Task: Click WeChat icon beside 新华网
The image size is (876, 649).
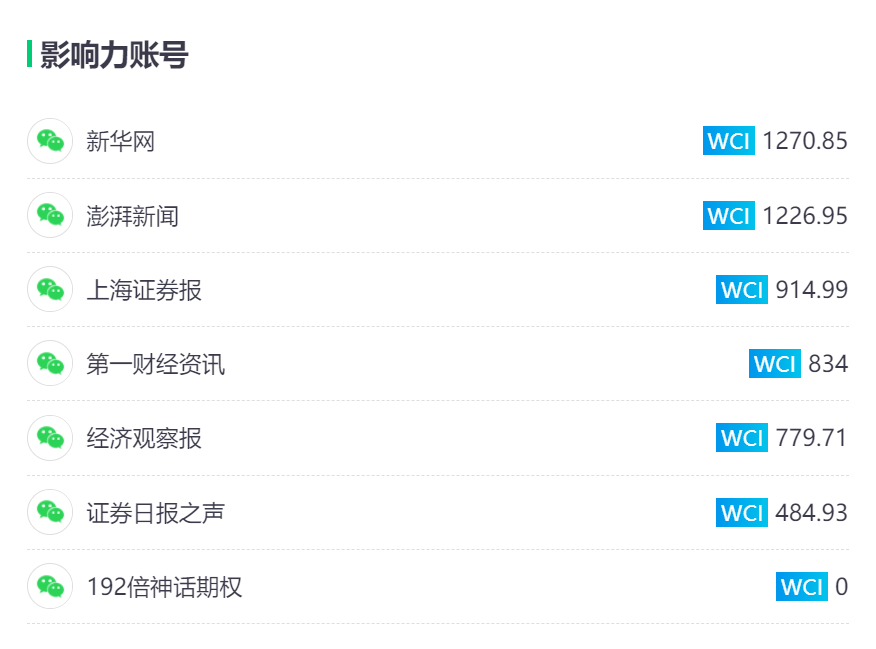Action: [50, 141]
